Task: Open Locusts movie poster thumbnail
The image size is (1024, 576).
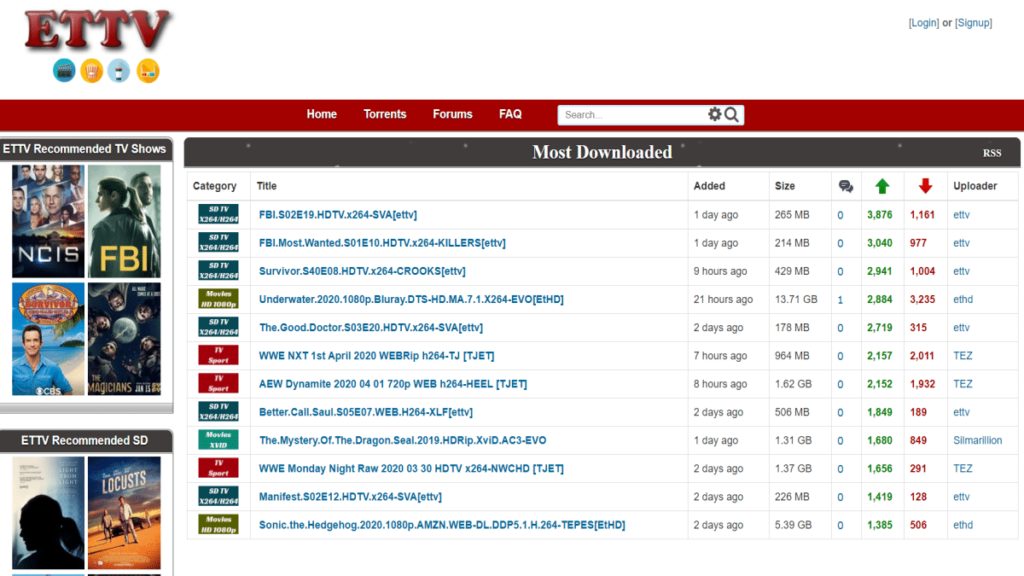Action: 124,513
